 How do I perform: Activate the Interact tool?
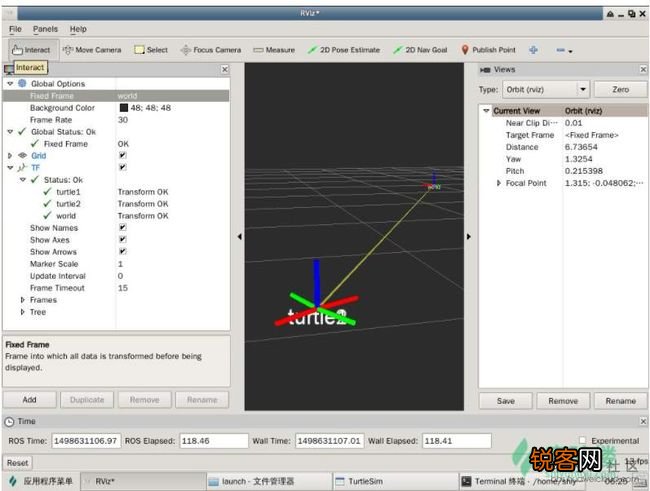coord(32,50)
